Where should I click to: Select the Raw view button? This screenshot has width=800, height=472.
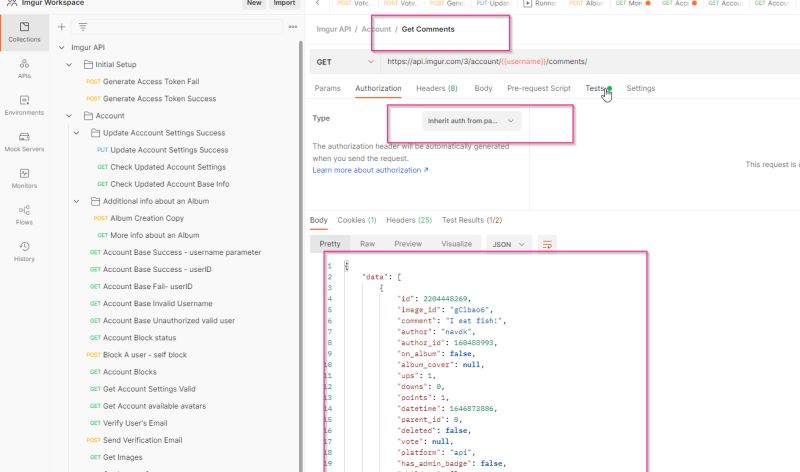point(367,244)
